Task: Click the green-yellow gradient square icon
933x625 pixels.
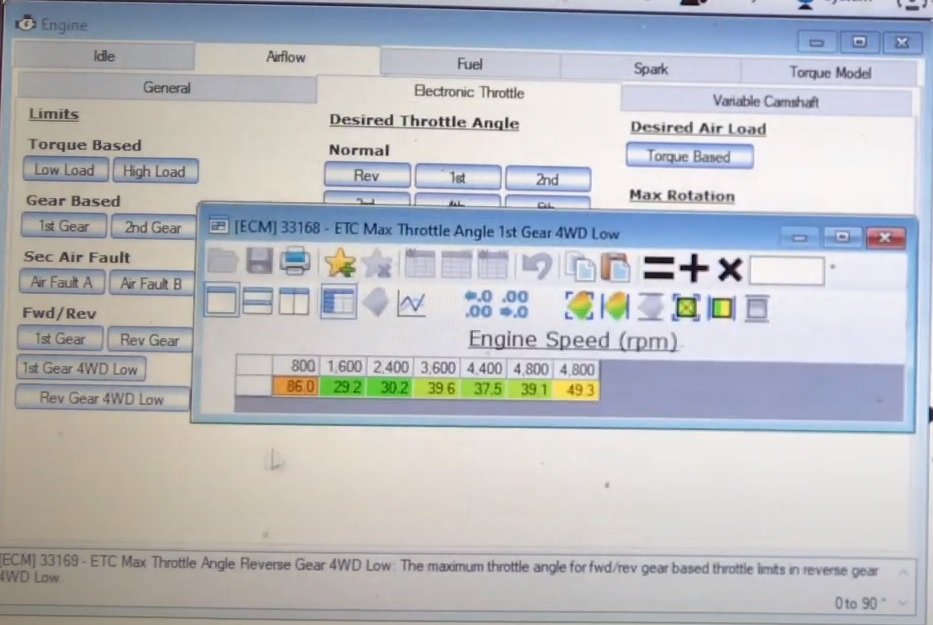Action: [x=721, y=308]
